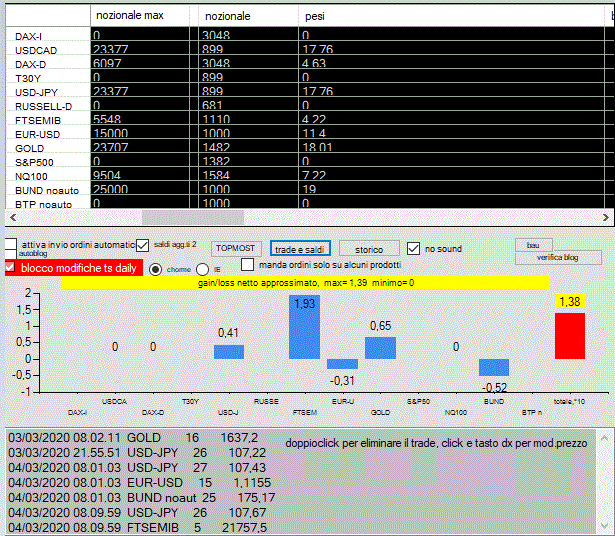Image resolution: width=615 pixels, height=536 pixels.
Task: Click the 'pesi' column header
Action: [451, 15]
